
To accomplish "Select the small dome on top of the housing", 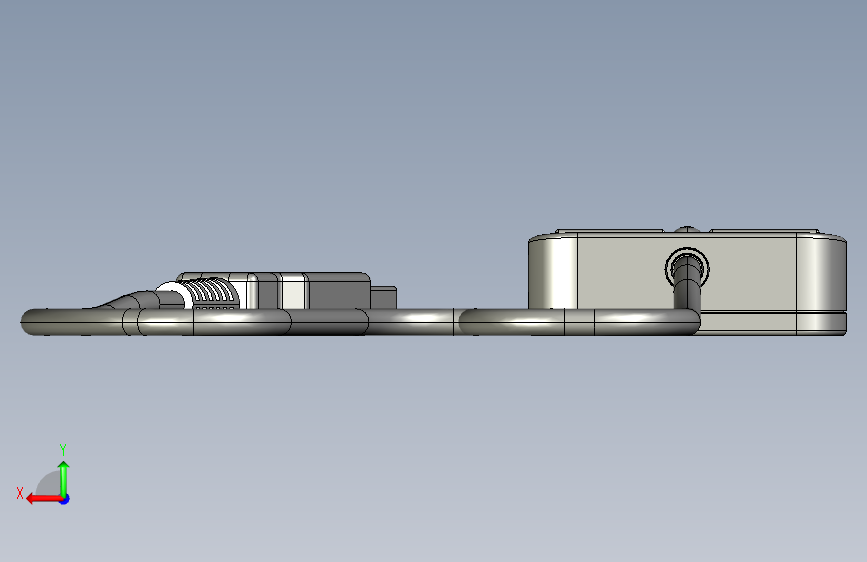I will (x=687, y=228).
